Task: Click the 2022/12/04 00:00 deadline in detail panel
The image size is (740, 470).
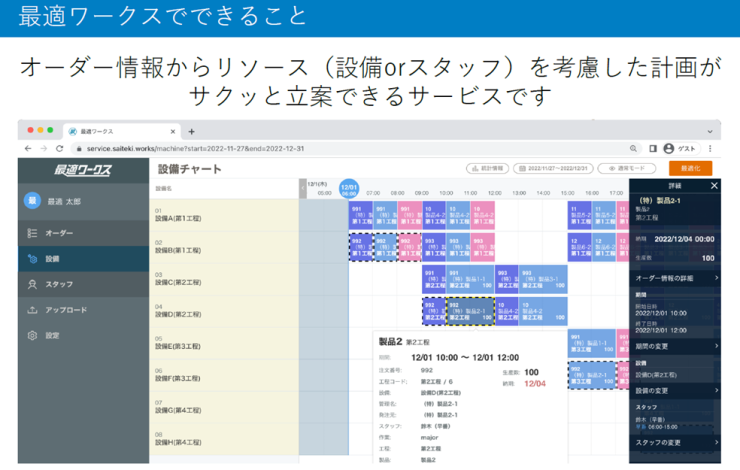Action: click(684, 239)
